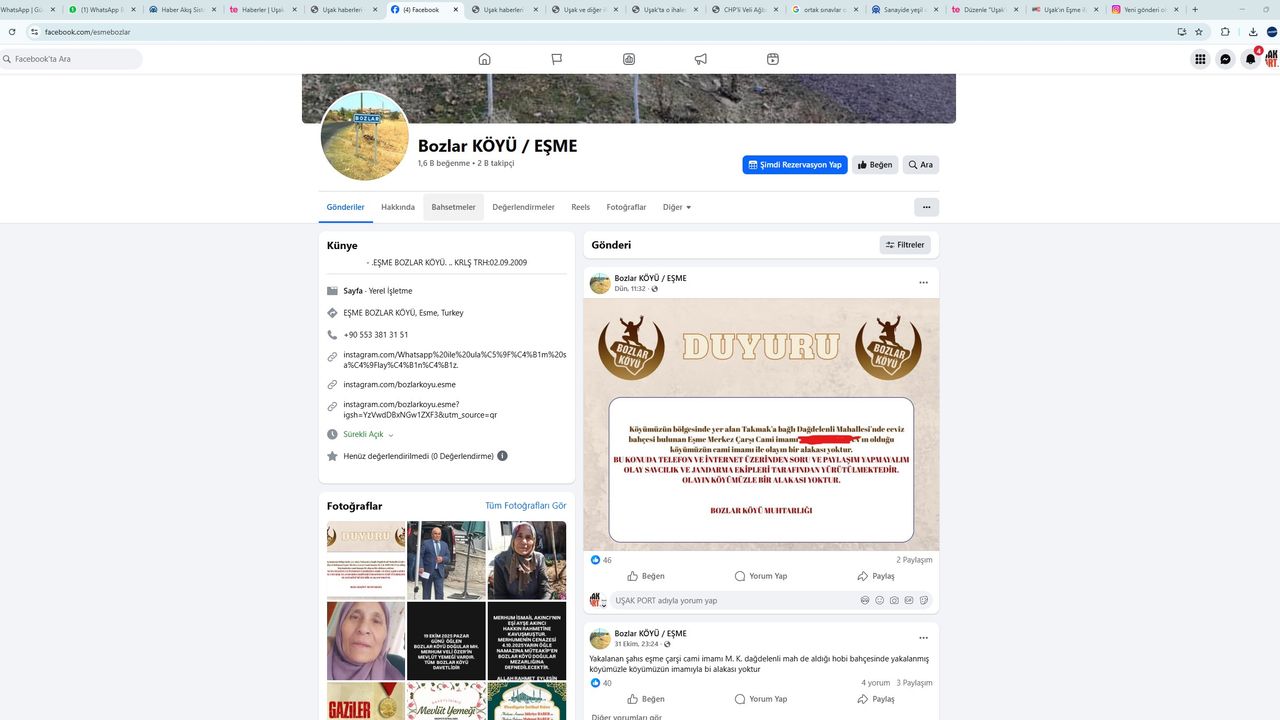Open the Facebook menu grid icon
The image size is (1280, 720).
(x=1200, y=59)
